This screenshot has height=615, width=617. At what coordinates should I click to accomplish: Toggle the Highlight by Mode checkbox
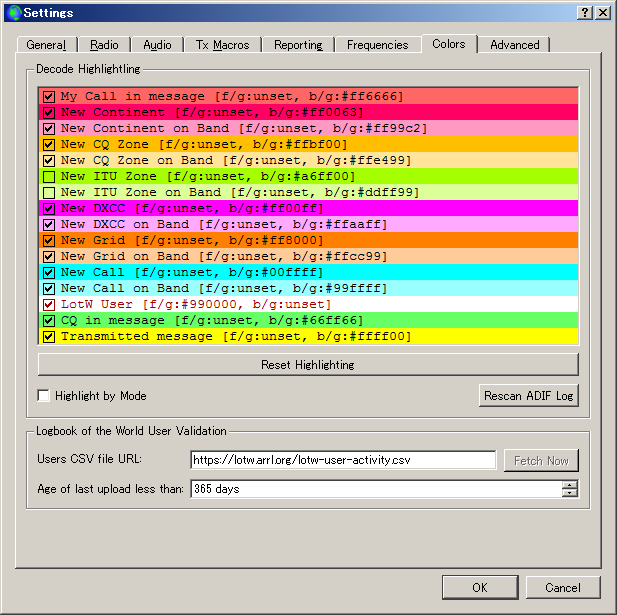point(44,396)
